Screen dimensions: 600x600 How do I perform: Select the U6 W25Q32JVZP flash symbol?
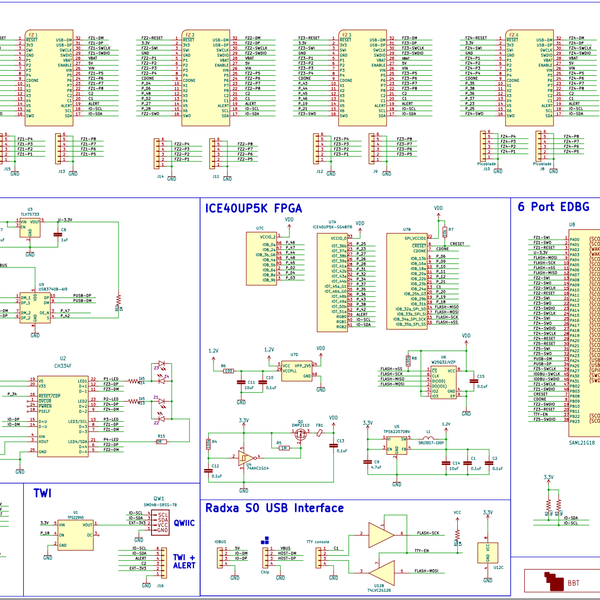pos(443,382)
